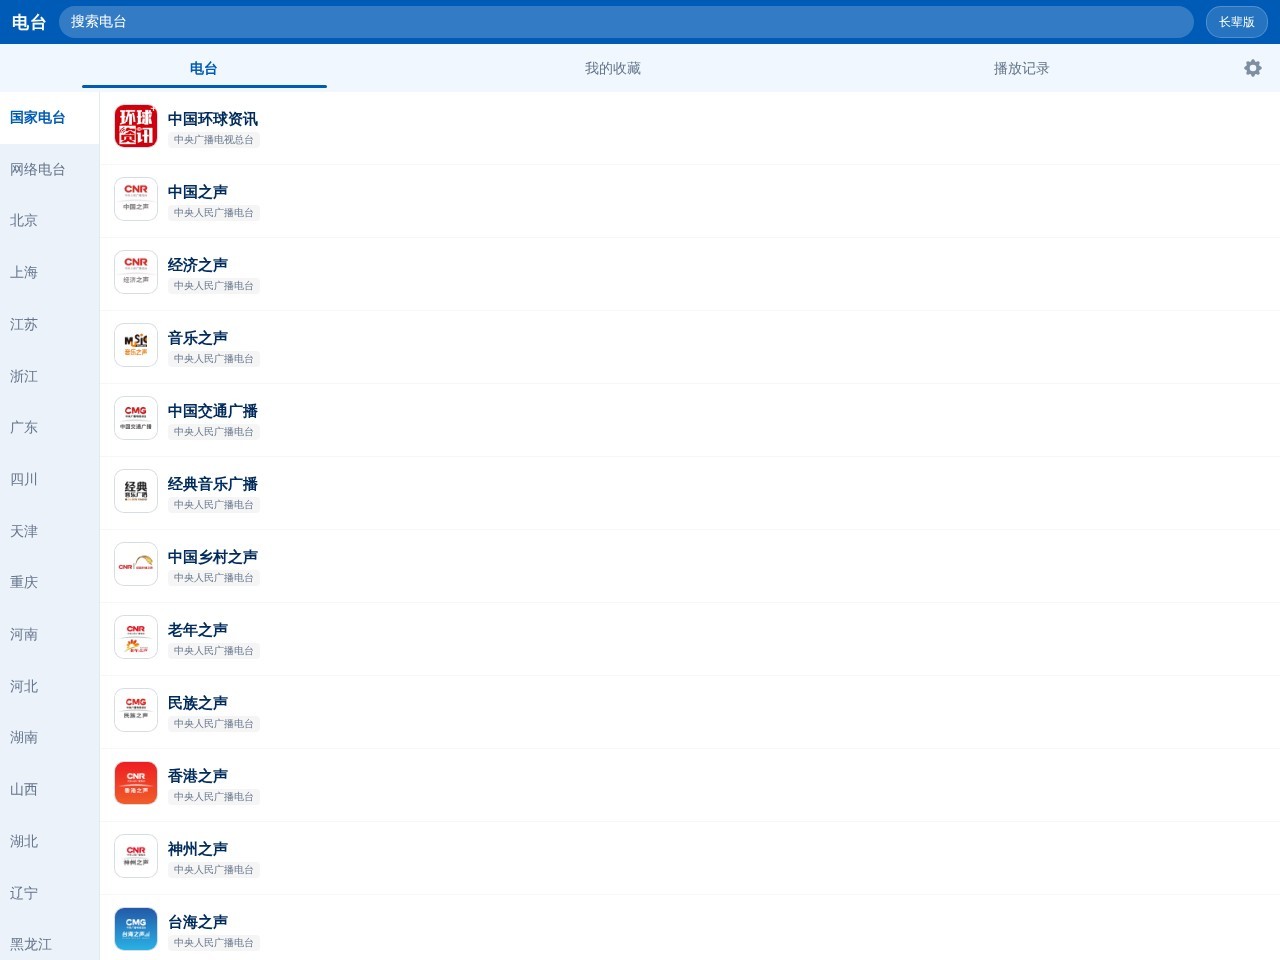Play the 民族之声 station title

click(x=198, y=703)
